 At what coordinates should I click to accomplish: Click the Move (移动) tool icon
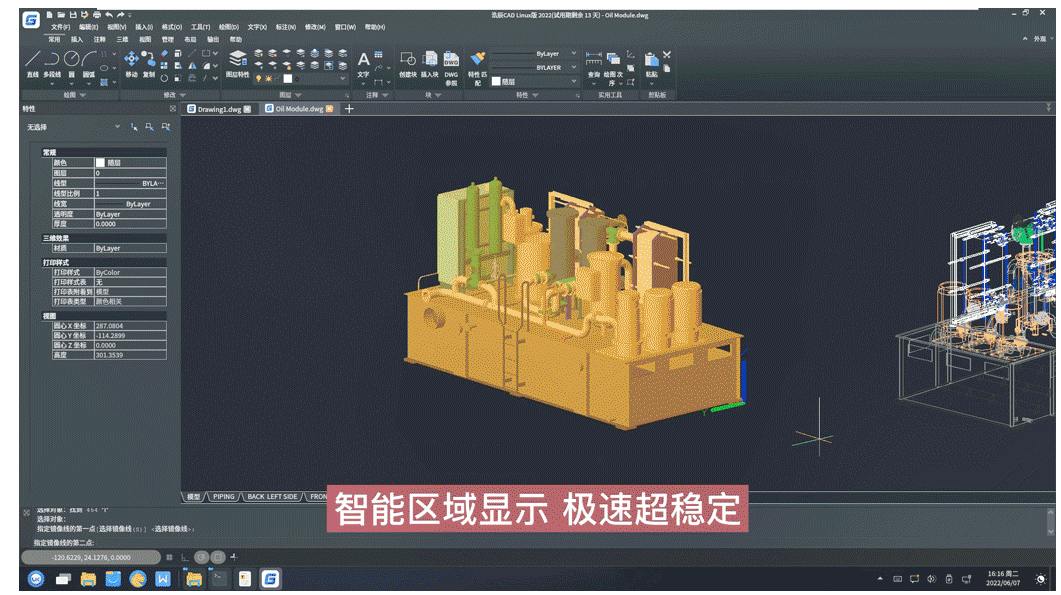tap(131, 60)
